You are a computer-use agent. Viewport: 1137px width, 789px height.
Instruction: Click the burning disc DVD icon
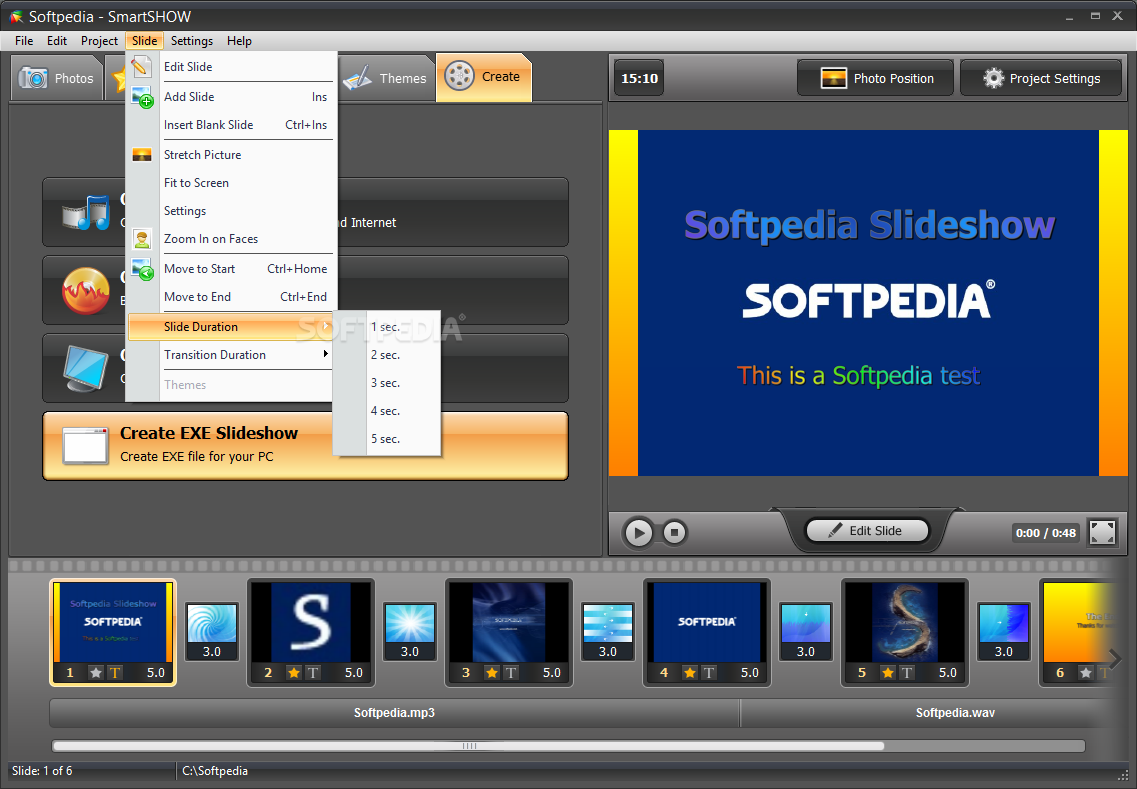(86, 290)
